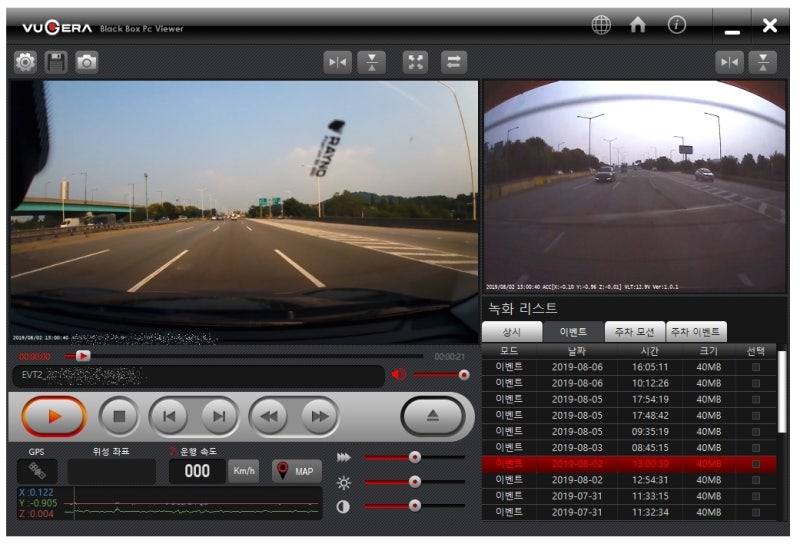Click the 위성 좌표 coordinates field
This screenshot has height=544, width=800.
click(x=112, y=471)
